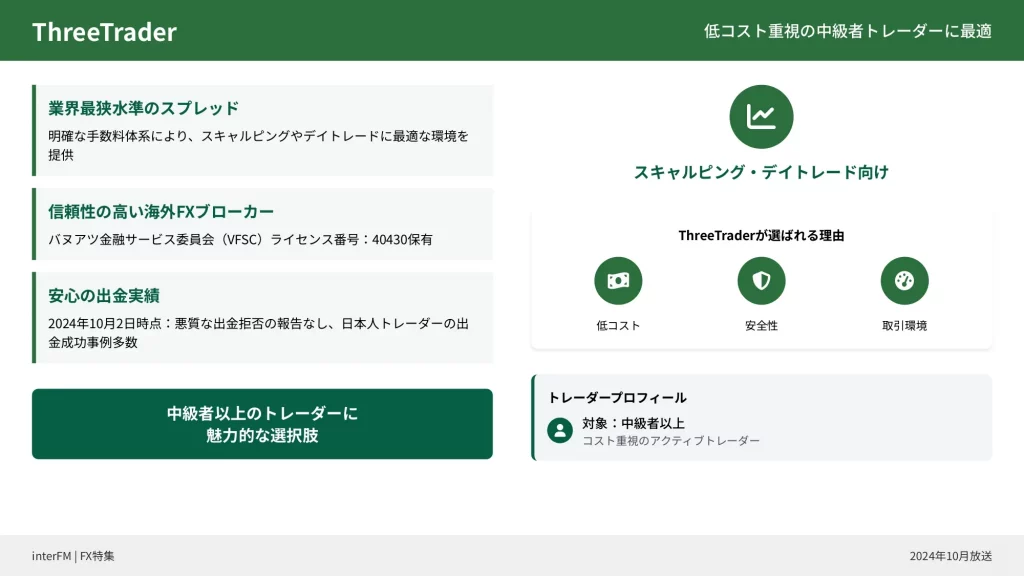
Task: Click the gauge icon above 取引環境
Action: (x=904, y=281)
